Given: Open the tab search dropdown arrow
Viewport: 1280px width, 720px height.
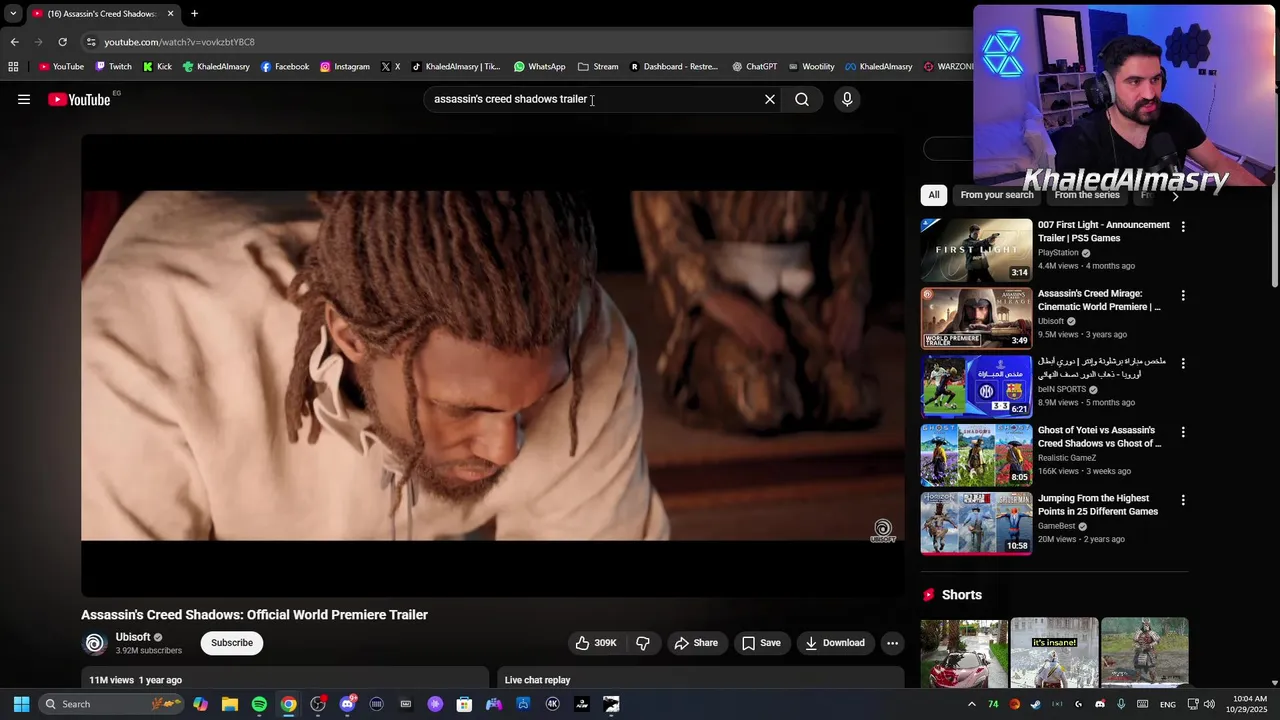Looking at the screenshot, I should click(13, 14).
